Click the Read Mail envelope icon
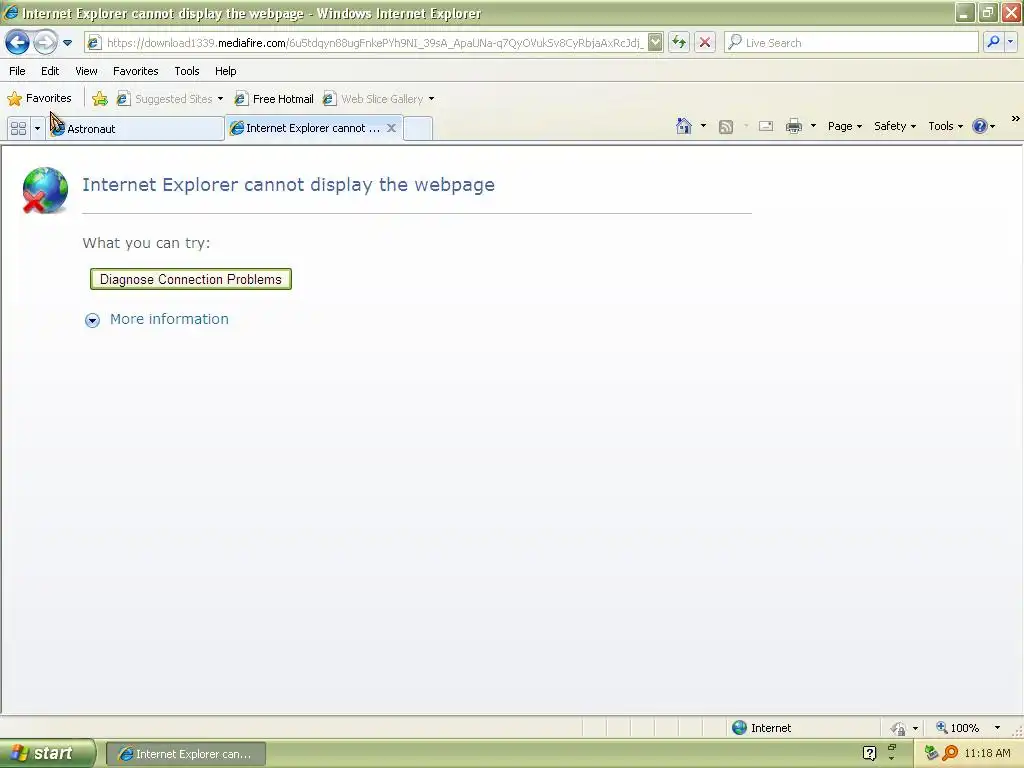This screenshot has height=768, width=1024. point(766,126)
